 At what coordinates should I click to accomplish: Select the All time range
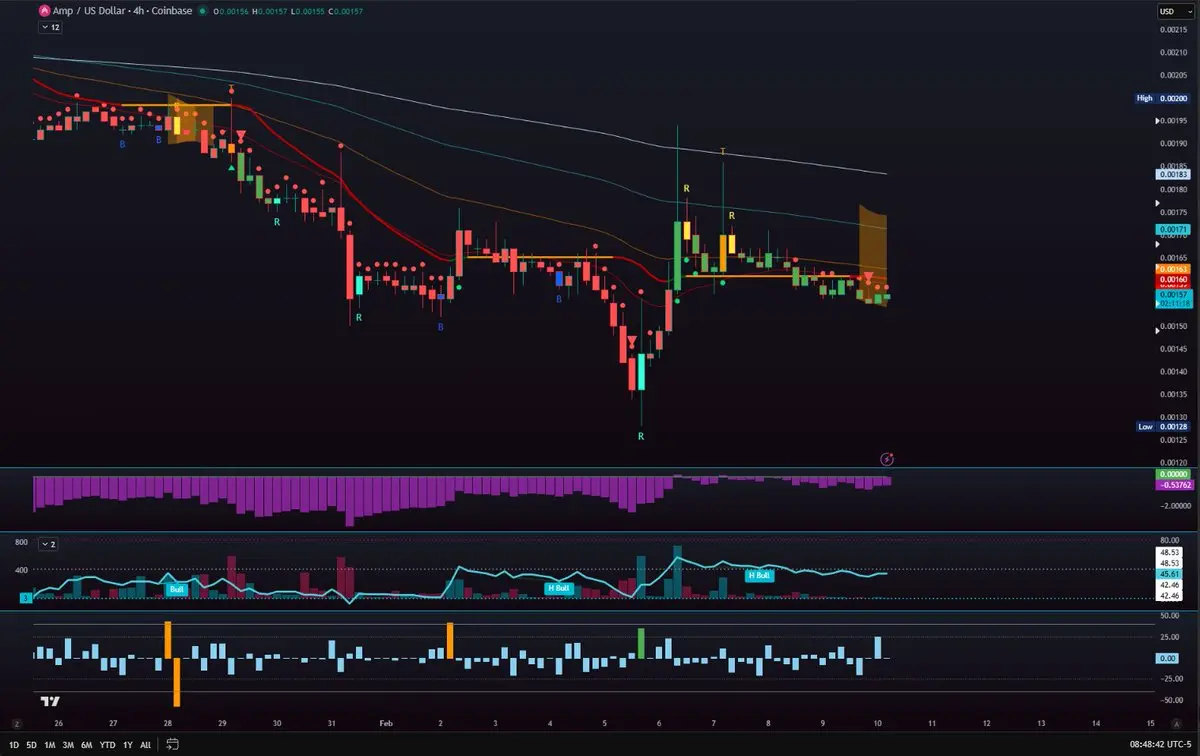pos(146,744)
